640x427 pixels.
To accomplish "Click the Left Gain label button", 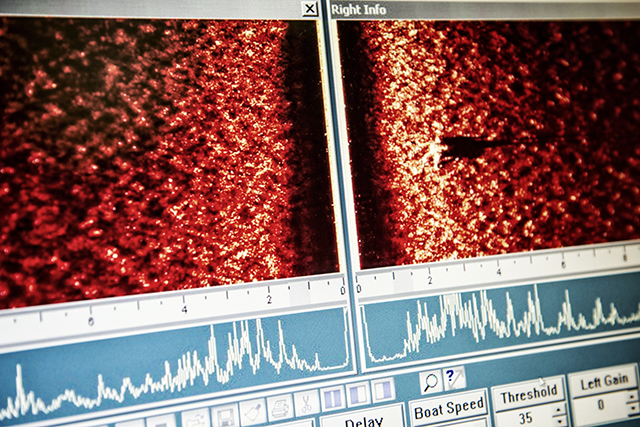I will coord(603,383).
